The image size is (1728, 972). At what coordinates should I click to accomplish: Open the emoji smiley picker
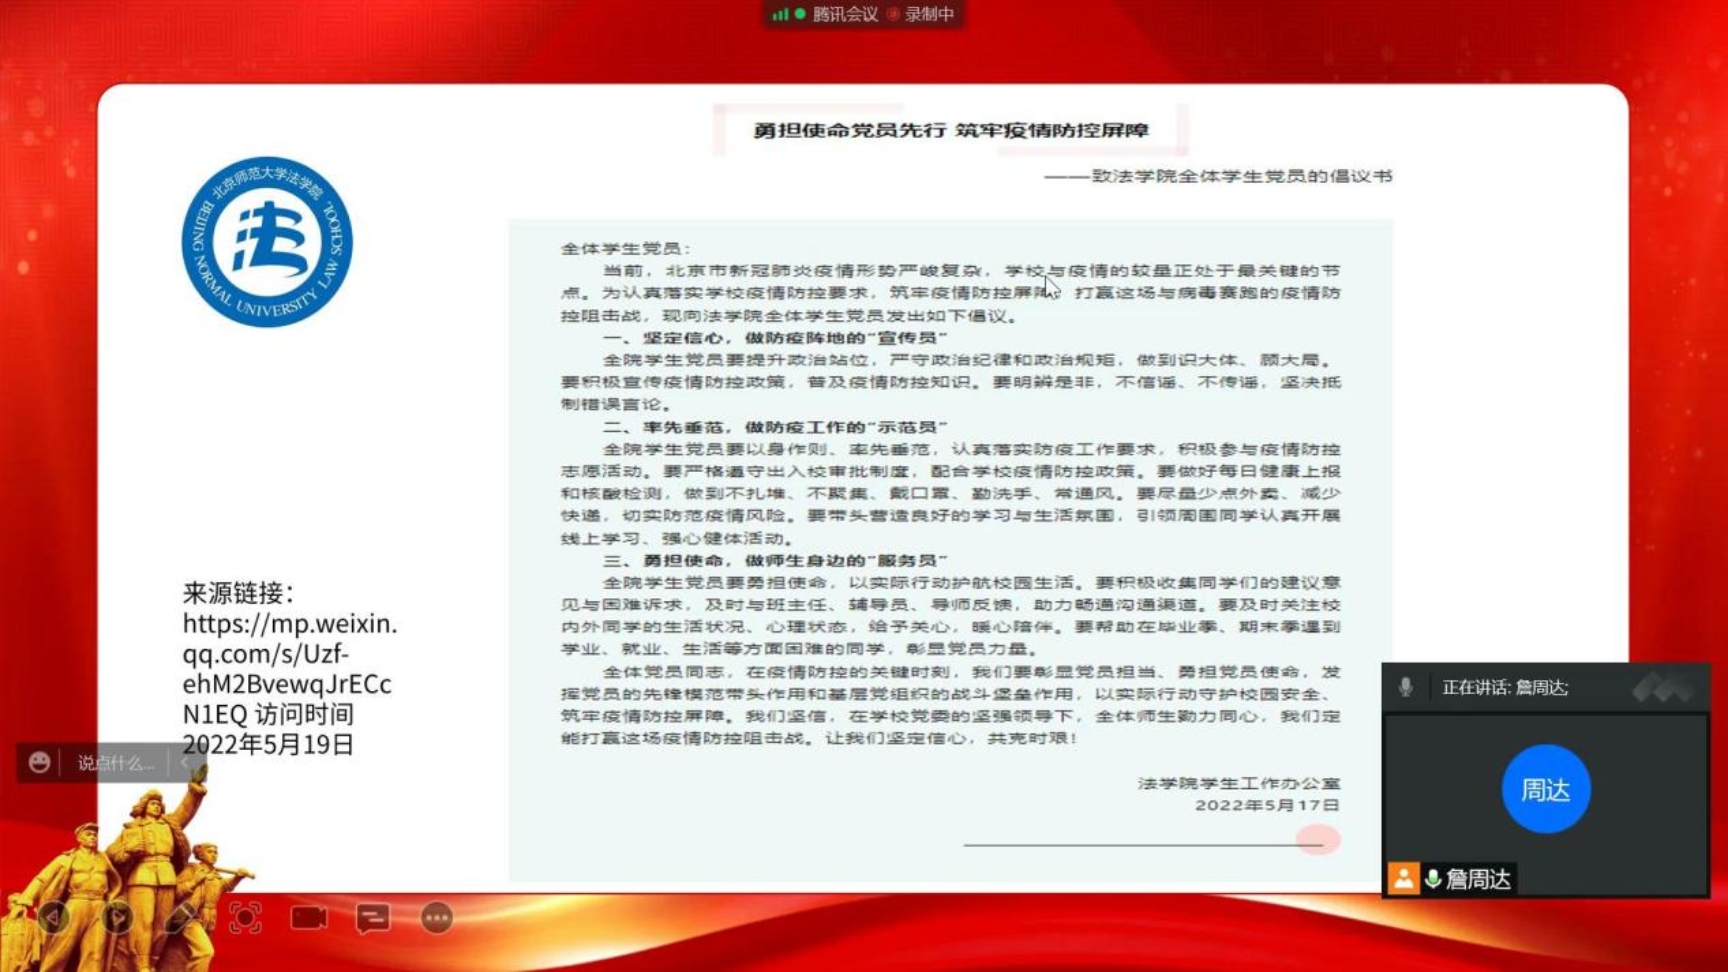[39, 763]
